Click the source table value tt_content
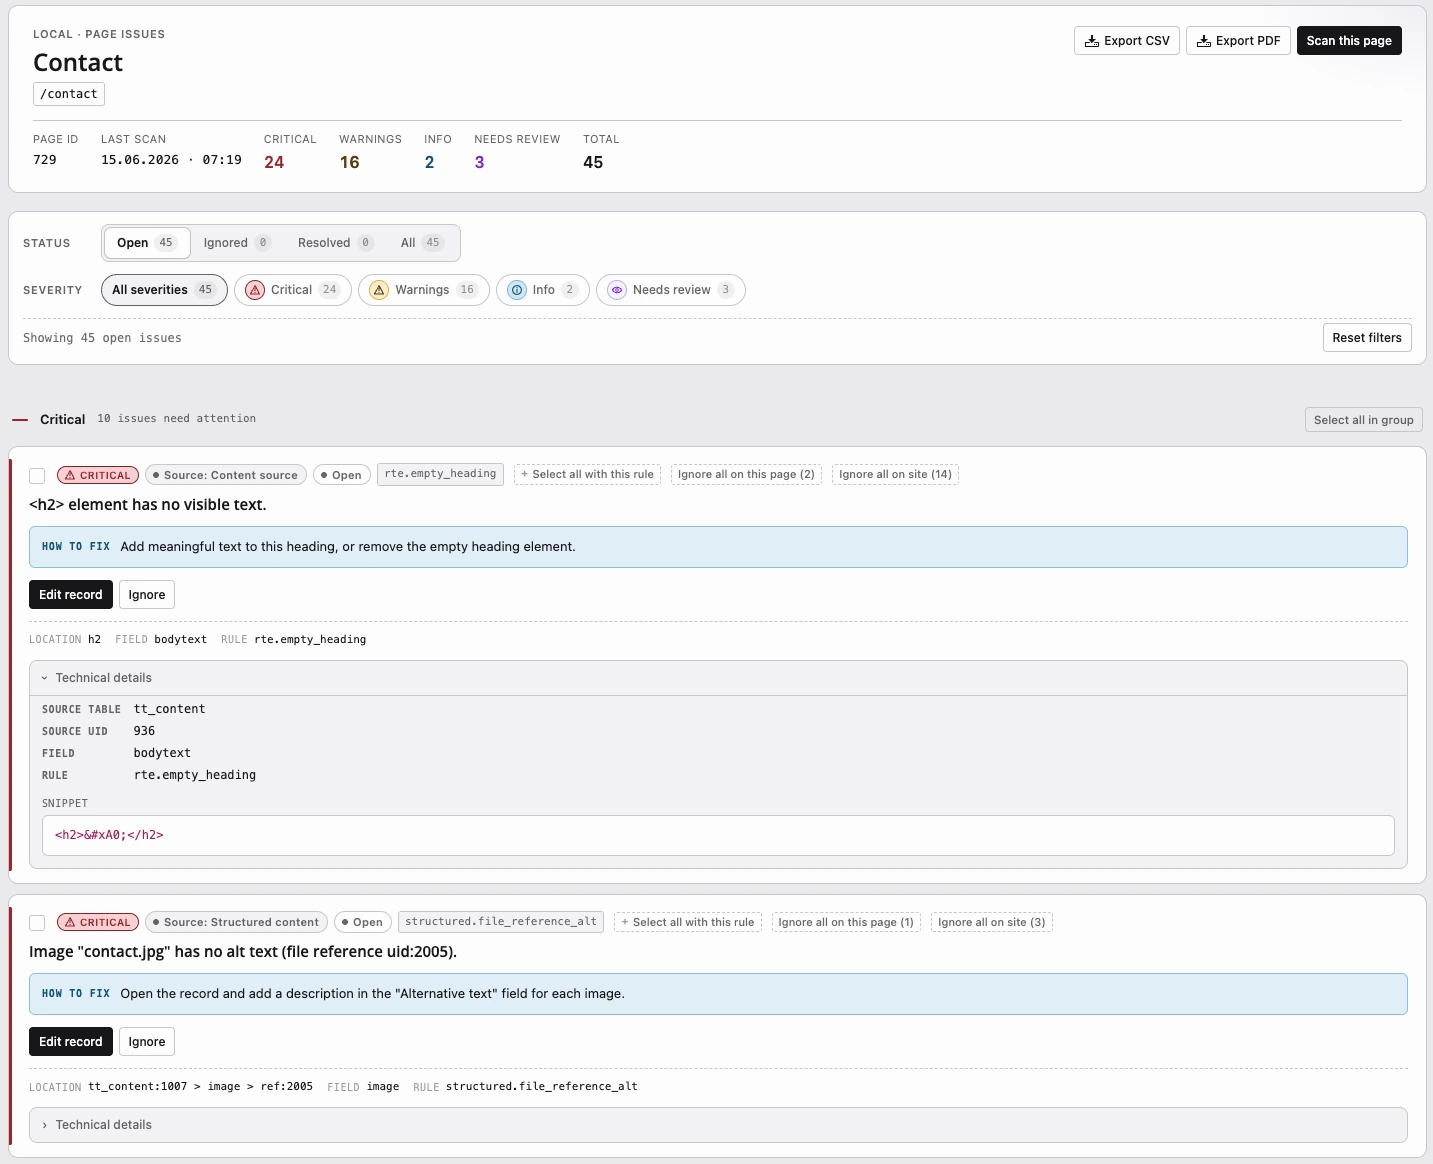Viewport: 1433px width, 1164px height. pyautogui.click(x=169, y=709)
